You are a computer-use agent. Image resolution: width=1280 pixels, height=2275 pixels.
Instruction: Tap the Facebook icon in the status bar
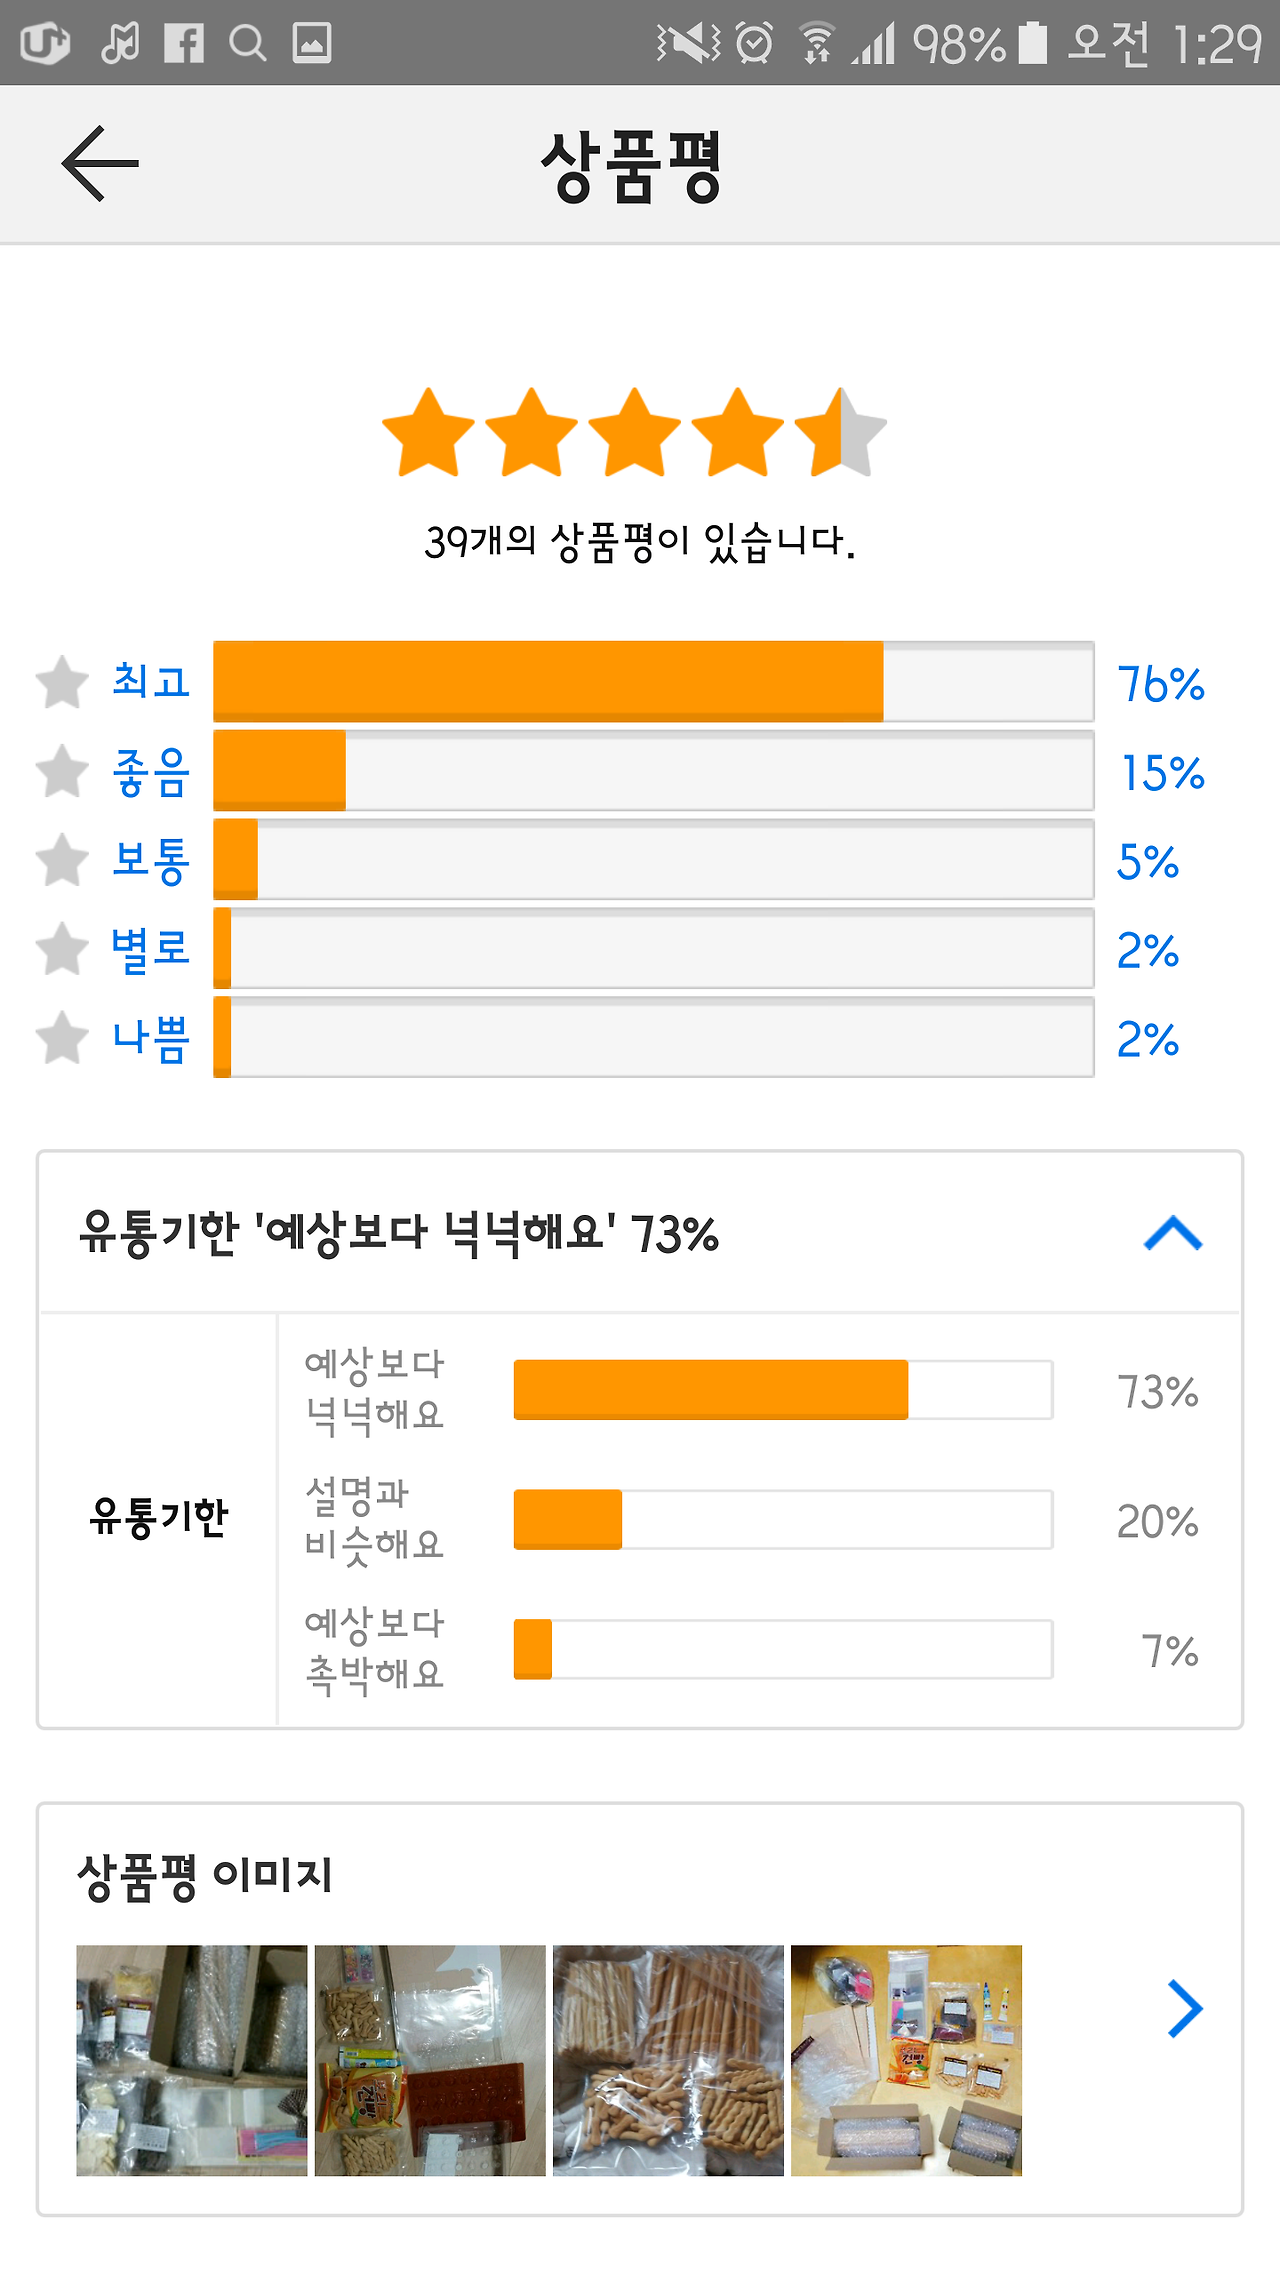184,43
